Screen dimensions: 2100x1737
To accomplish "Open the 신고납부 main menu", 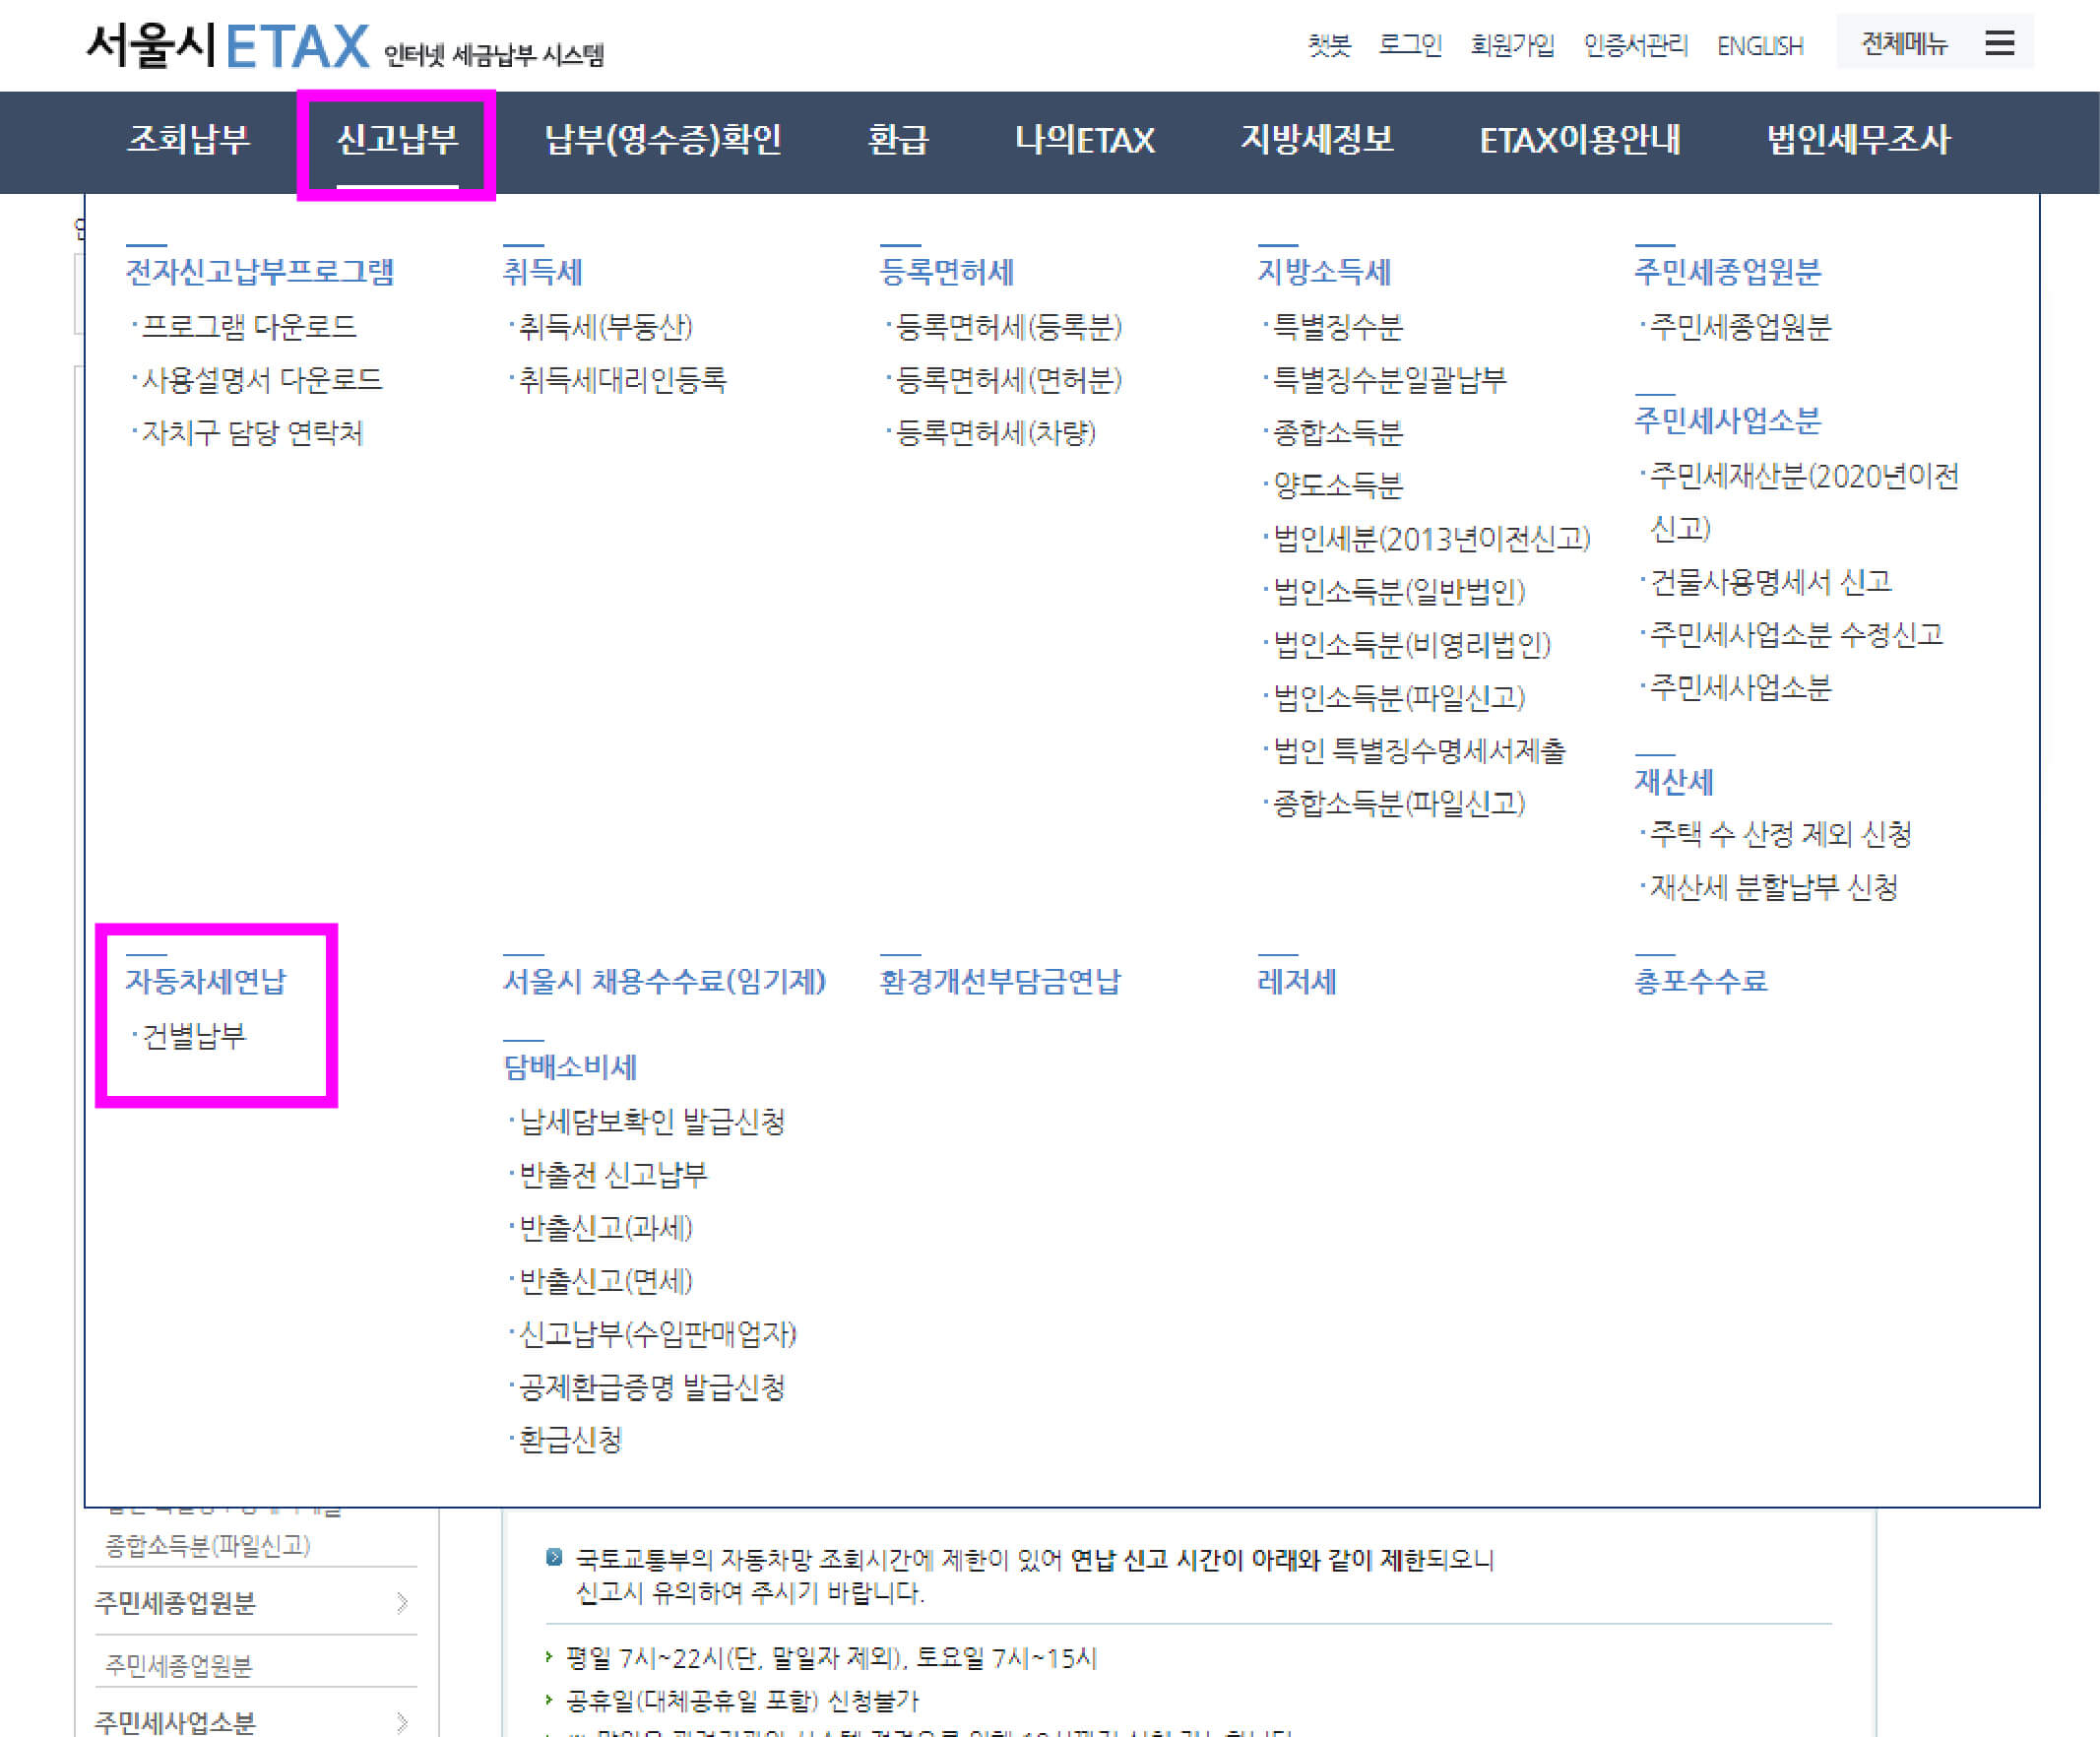I will click(x=397, y=140).
